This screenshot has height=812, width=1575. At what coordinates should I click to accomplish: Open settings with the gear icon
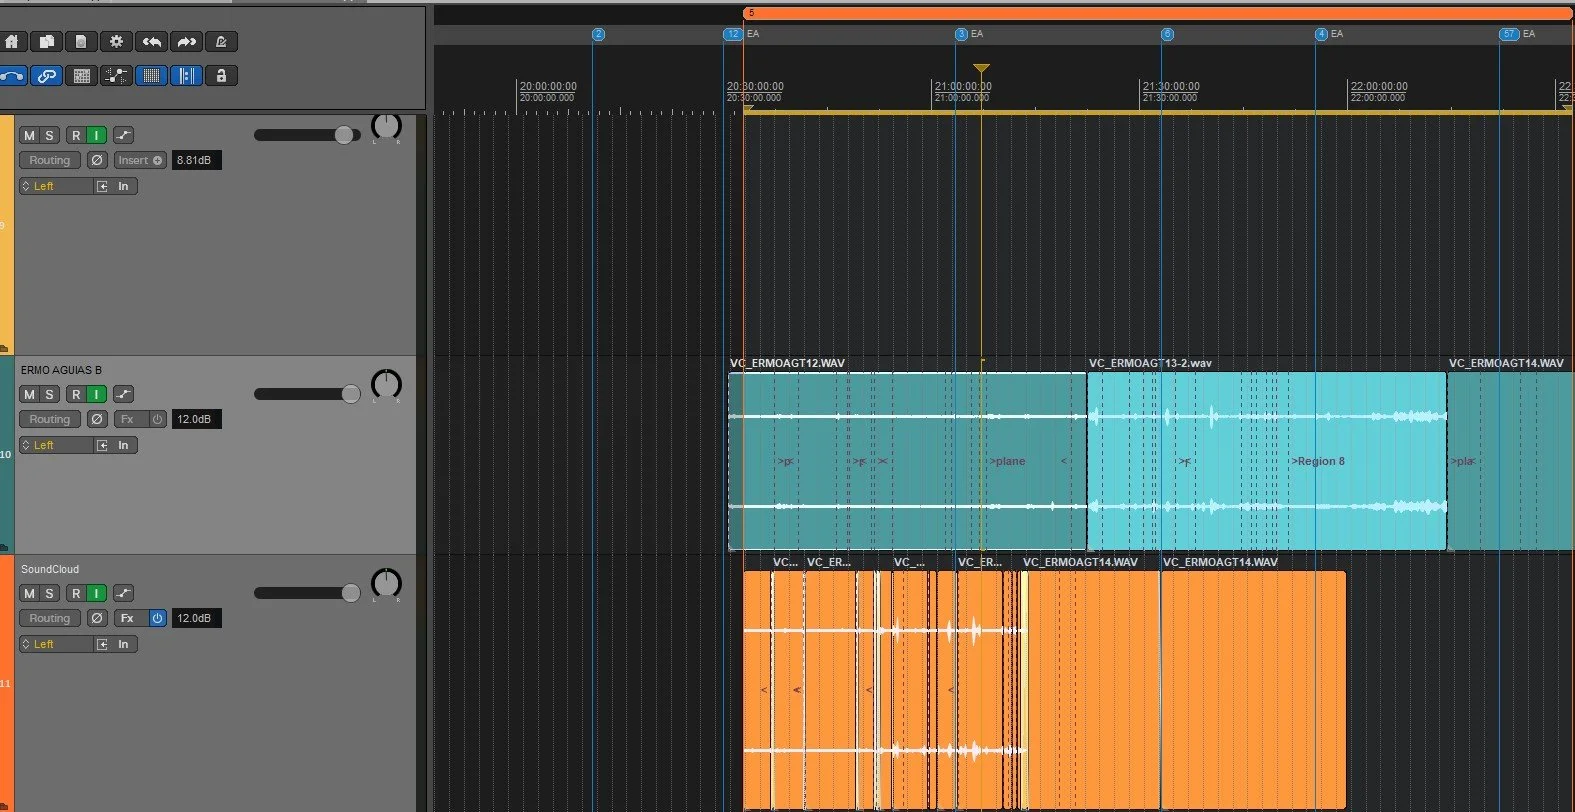[117, 41]
